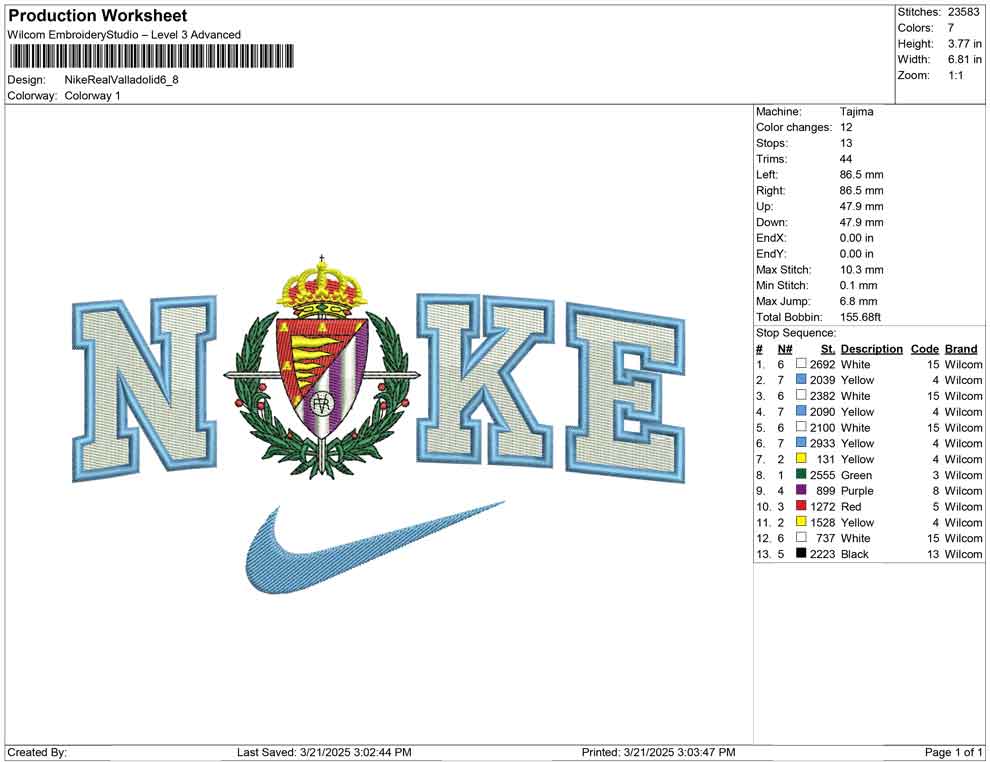This screenshot has width=990, height=762.
Task: Click the blue swatch in stop 4
Action: pos(801,411)
